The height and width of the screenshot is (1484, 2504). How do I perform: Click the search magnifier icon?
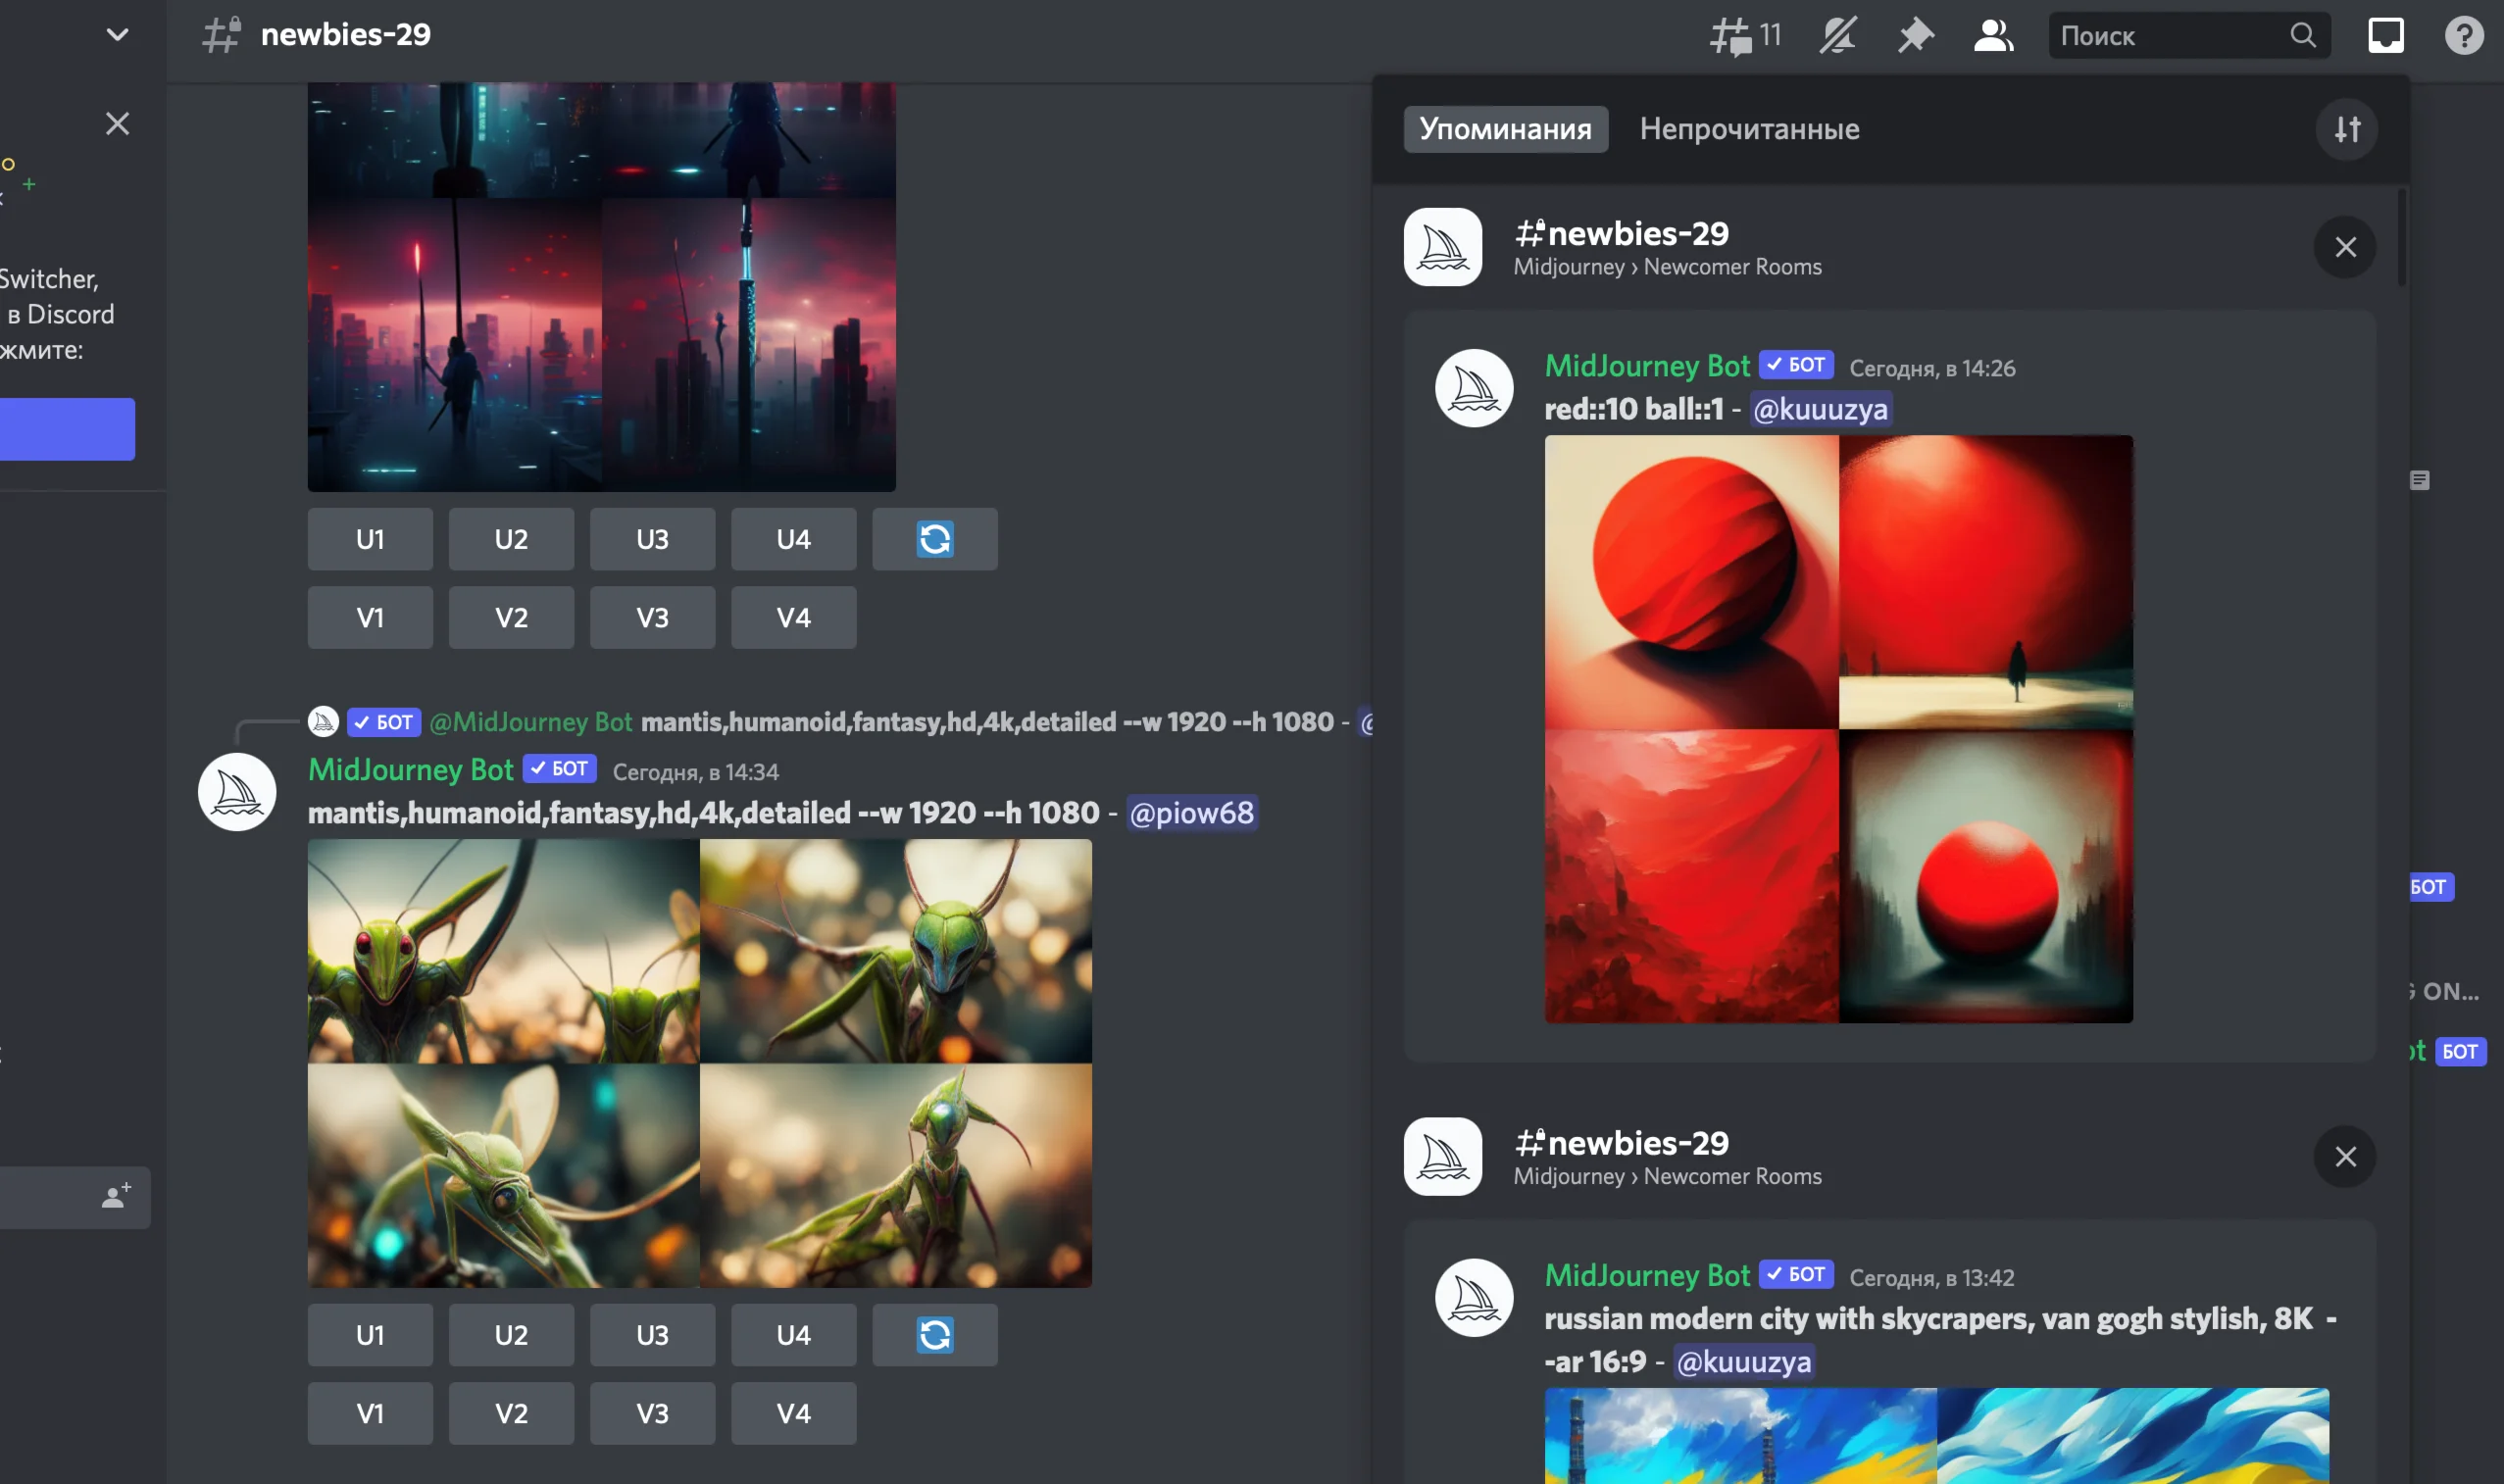[2303, 36]
